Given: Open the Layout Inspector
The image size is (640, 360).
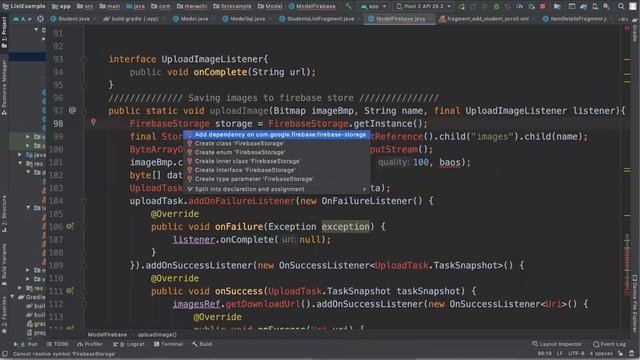Looking at the screenshot, I should click(x=557, y=344).
